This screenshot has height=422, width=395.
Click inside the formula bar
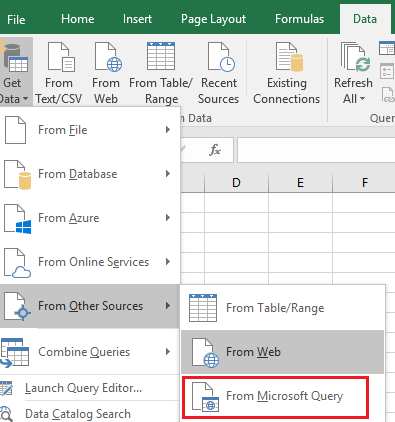click(316, 150)
